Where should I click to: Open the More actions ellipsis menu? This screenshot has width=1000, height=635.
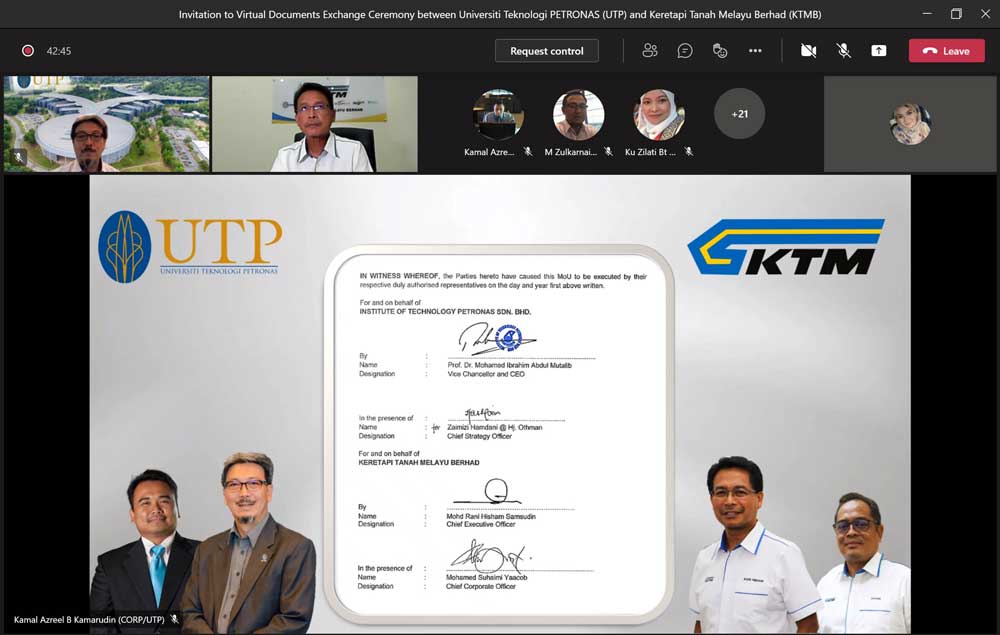point(755,50)
